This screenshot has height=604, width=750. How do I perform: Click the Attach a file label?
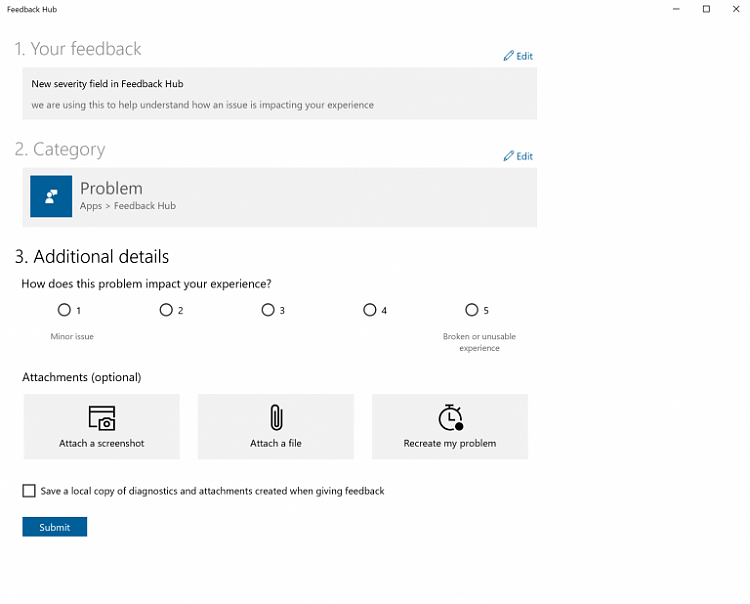[276, 443]
